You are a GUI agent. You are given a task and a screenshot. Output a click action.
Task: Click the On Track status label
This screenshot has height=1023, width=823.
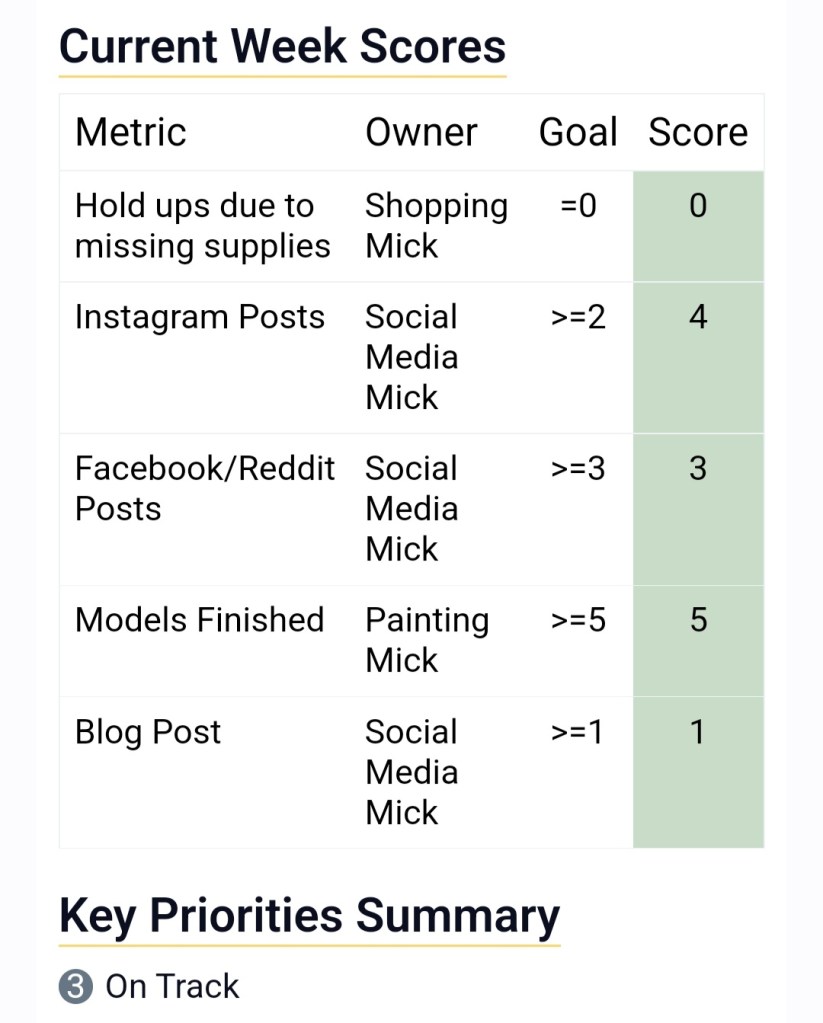click(172, 987)
